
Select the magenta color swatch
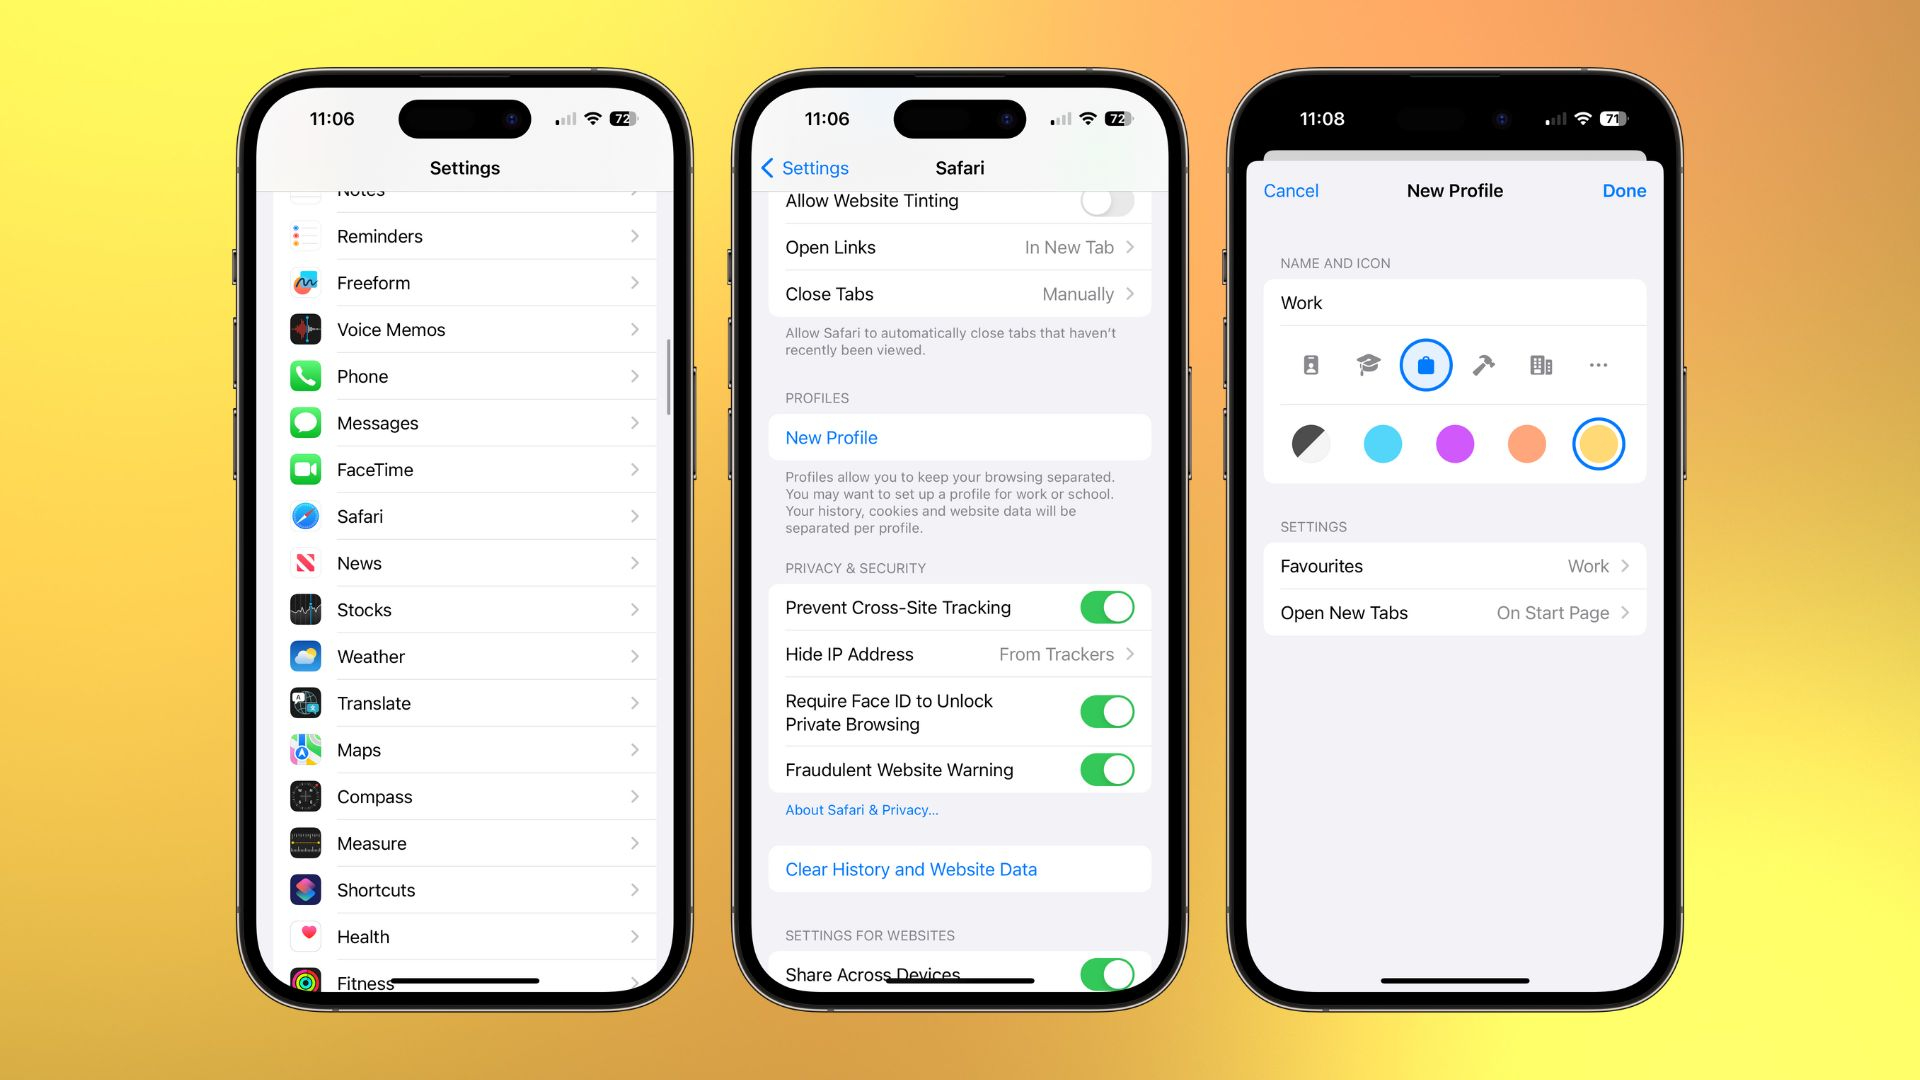tap(1455, 442)
